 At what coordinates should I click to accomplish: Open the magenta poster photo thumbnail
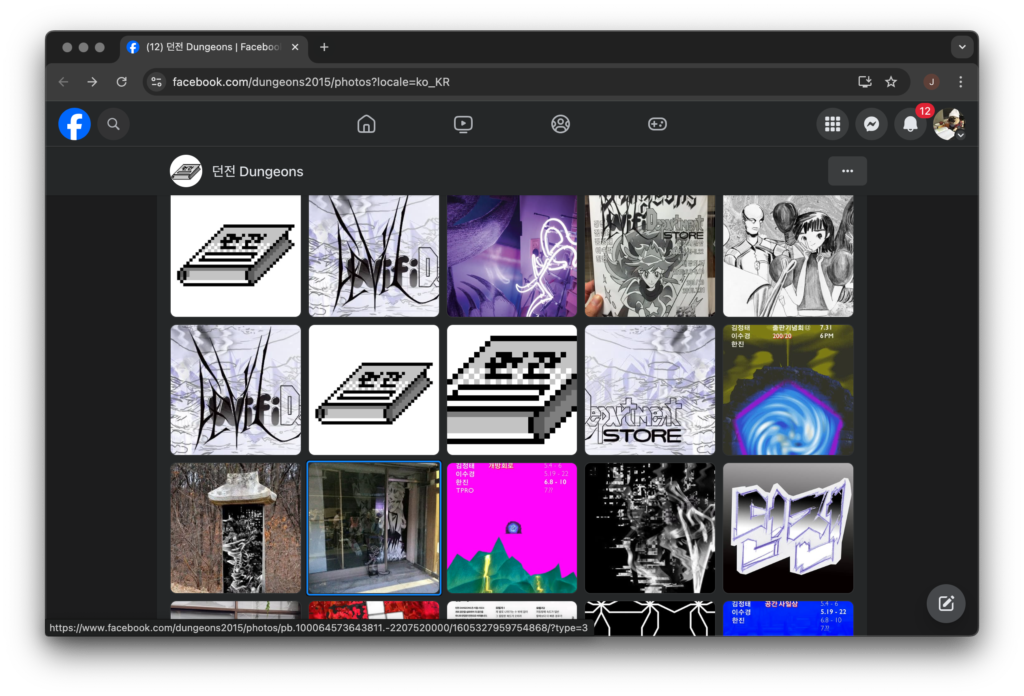(512, 528)
